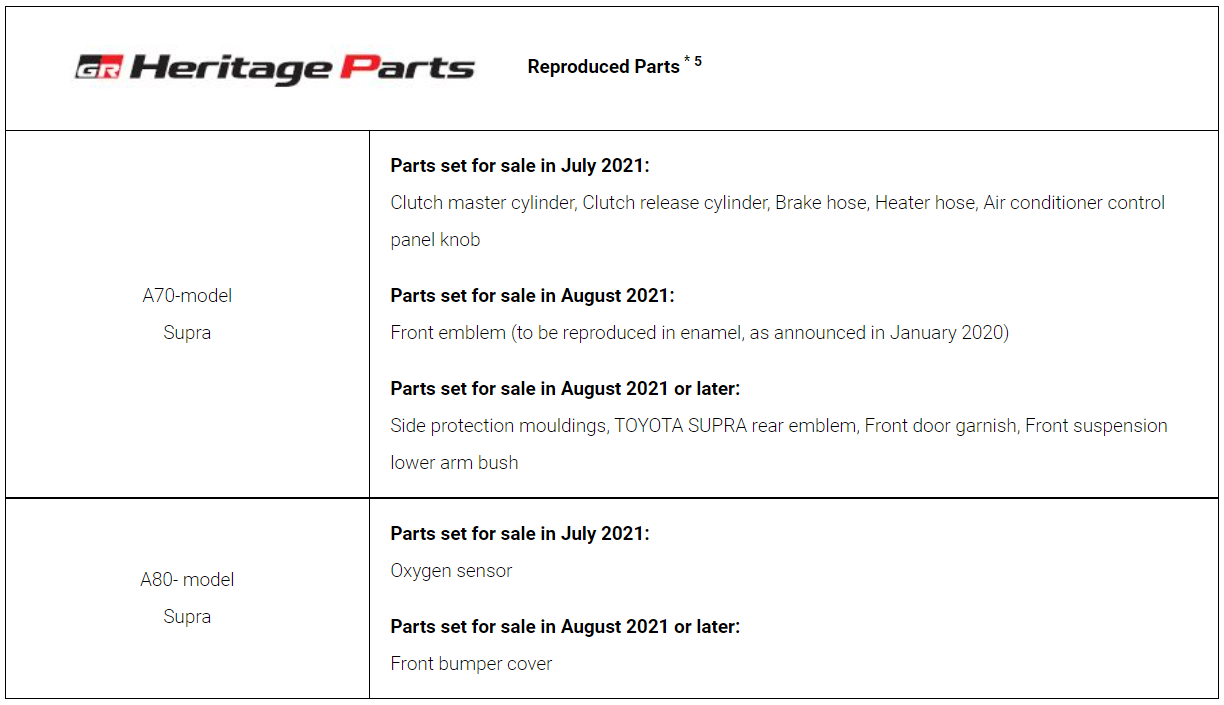
Task: Click the TOYOTA SUPRA rear emblem text
Action: coord(735,426)
